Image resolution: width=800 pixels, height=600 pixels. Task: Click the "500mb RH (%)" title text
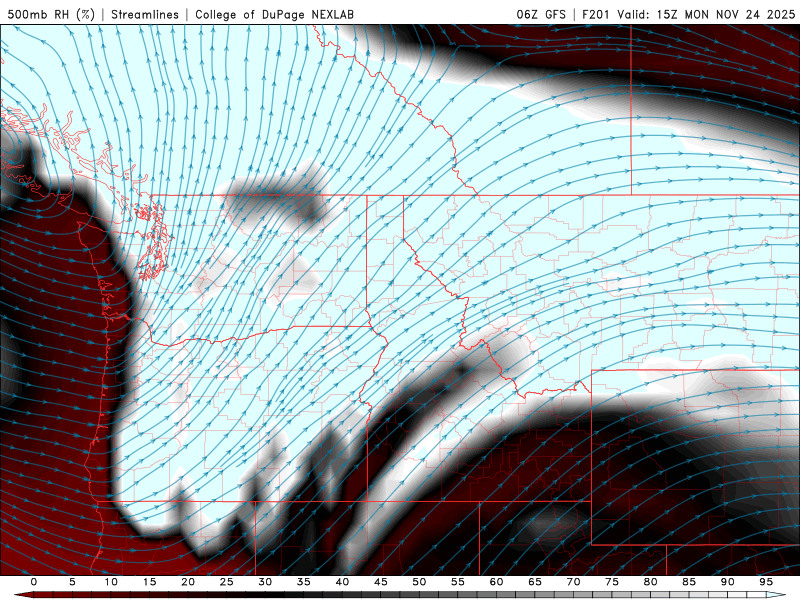(x=51, y=14)
